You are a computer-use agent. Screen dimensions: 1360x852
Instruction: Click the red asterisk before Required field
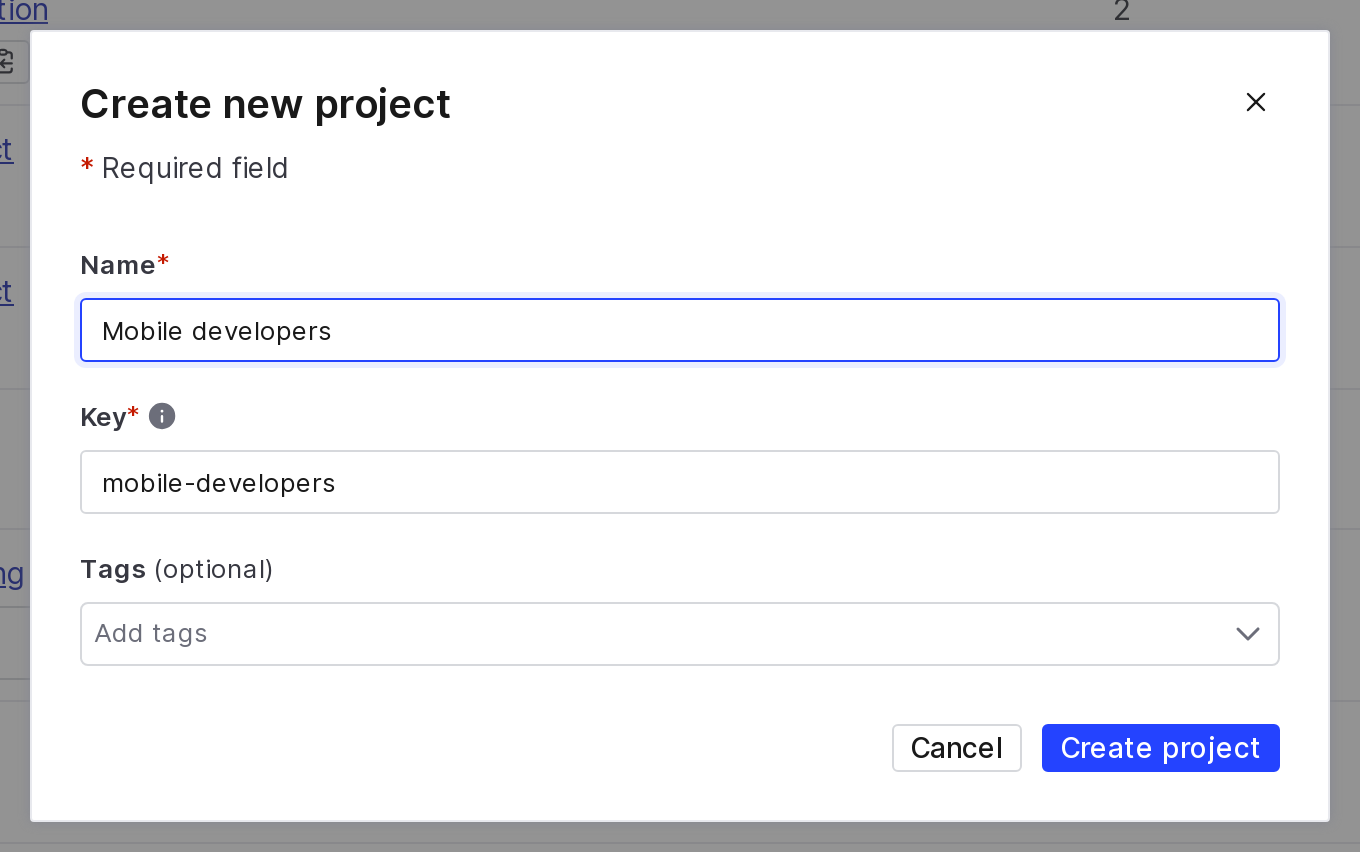click(x=87, y=166)
